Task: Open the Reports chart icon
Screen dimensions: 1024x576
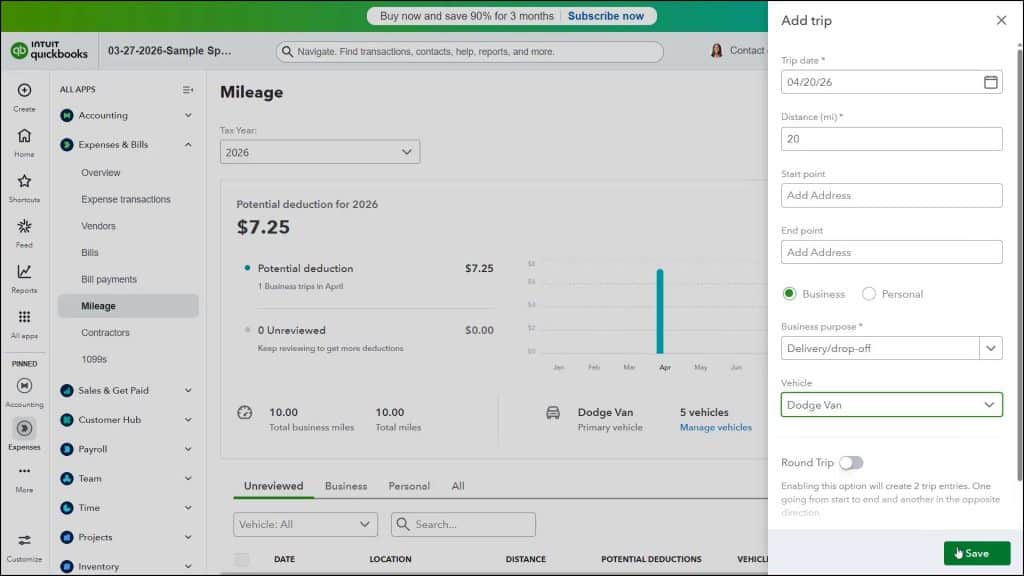Action: (x=24, y=271)
